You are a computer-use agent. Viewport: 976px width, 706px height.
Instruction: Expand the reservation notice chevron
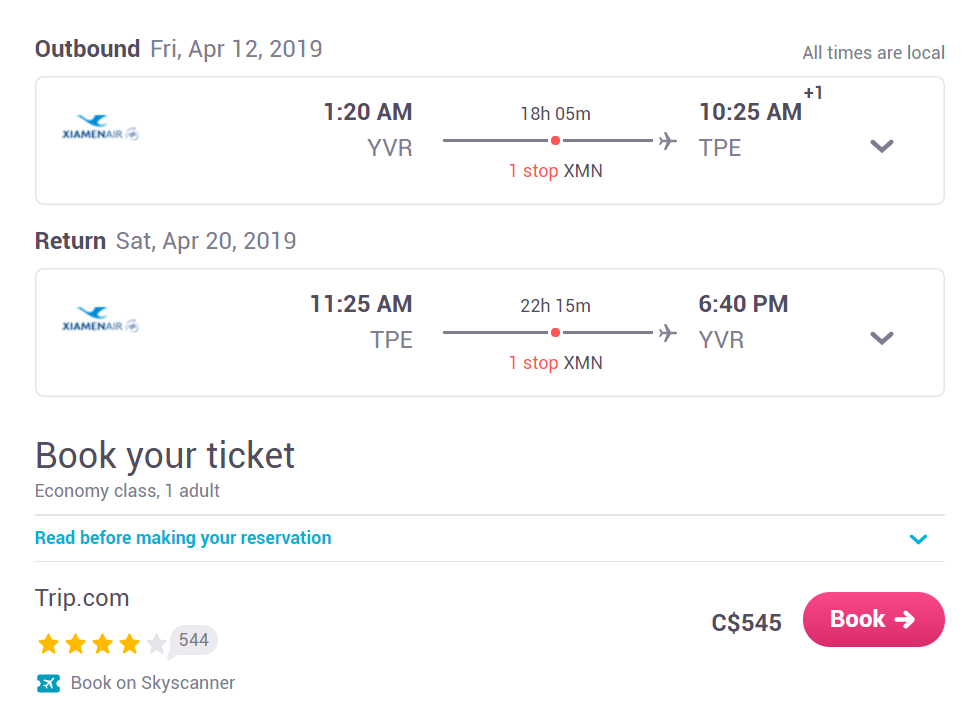(918, 539)
